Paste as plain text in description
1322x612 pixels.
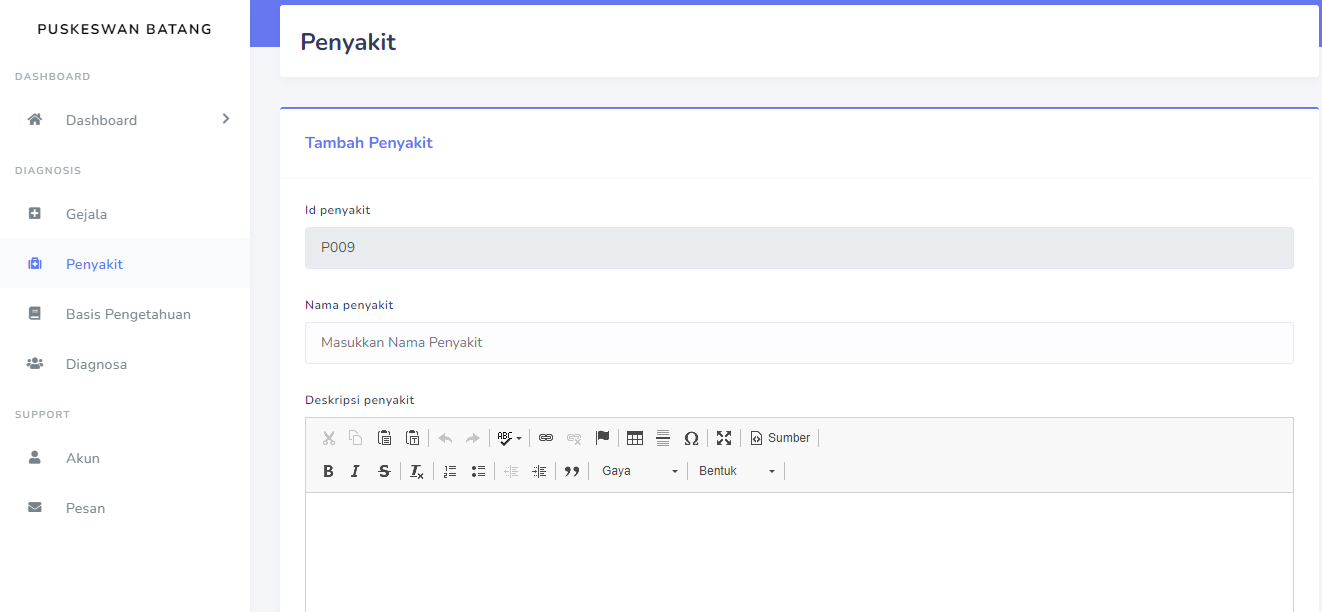[x=412, y=437]
